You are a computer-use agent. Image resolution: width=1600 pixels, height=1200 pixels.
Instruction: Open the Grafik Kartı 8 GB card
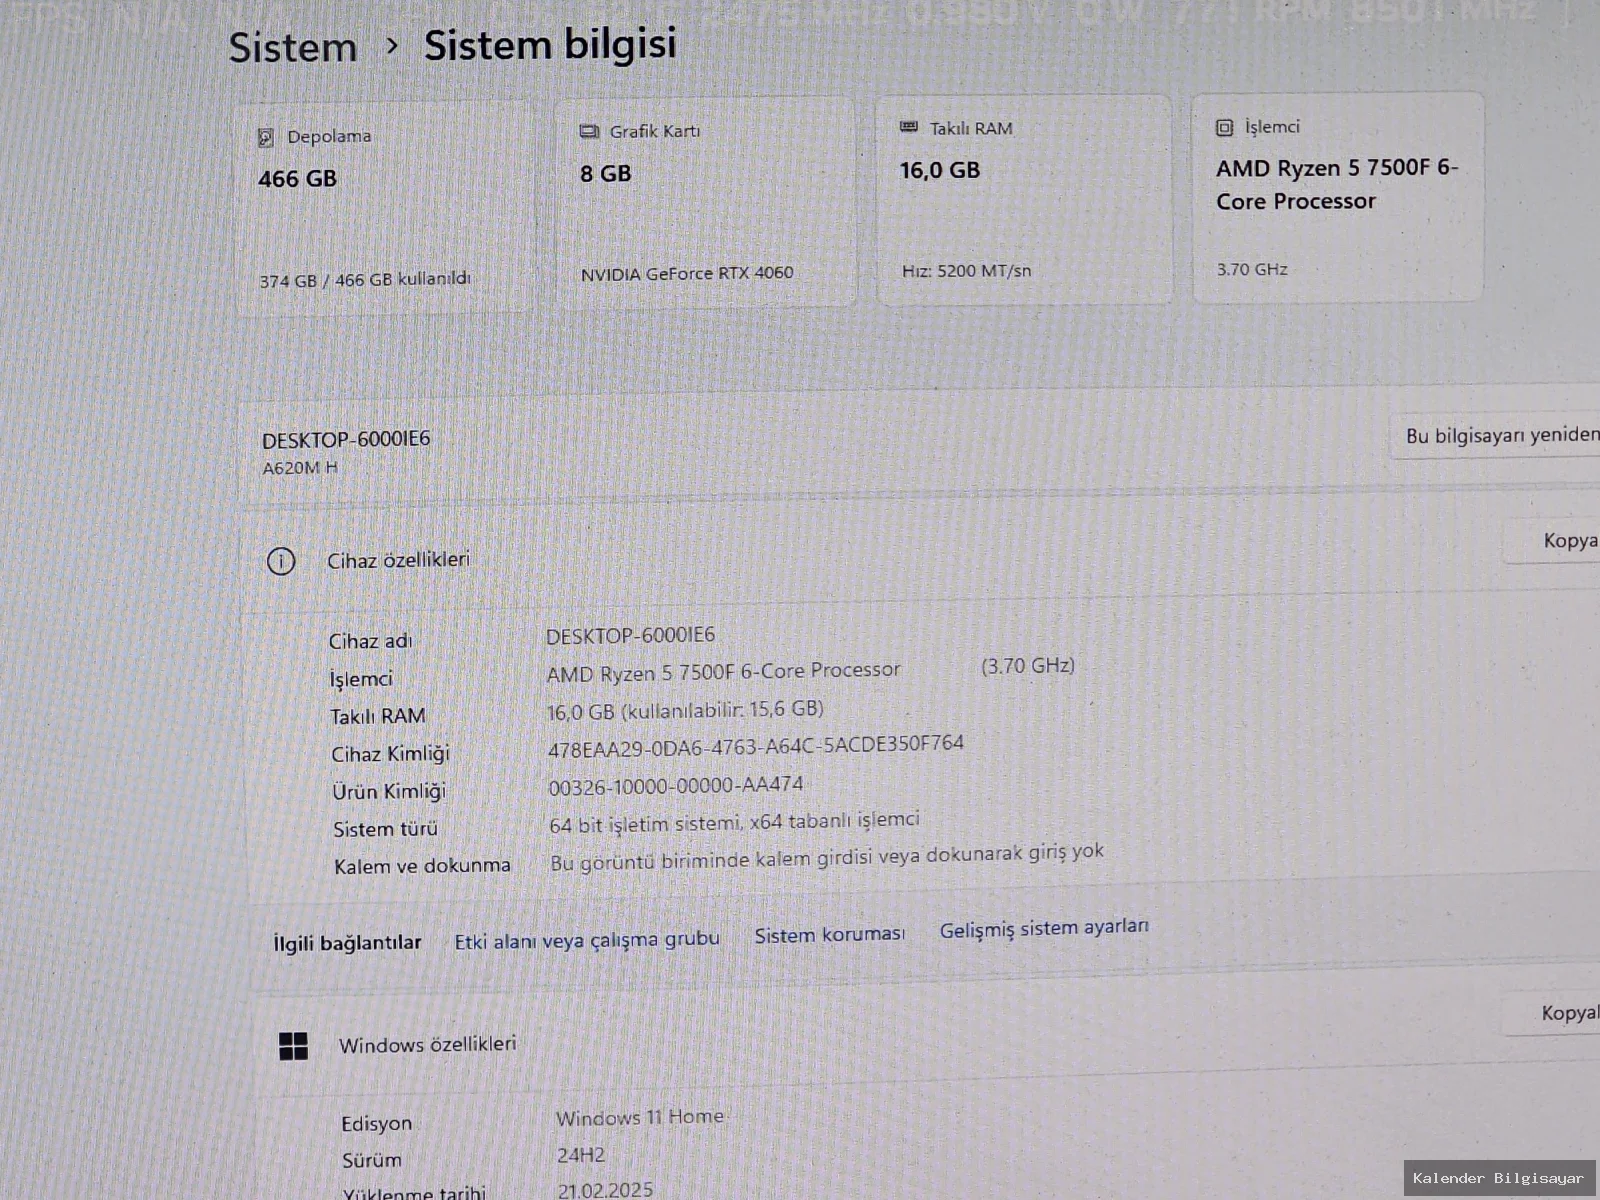coord(706,202)
